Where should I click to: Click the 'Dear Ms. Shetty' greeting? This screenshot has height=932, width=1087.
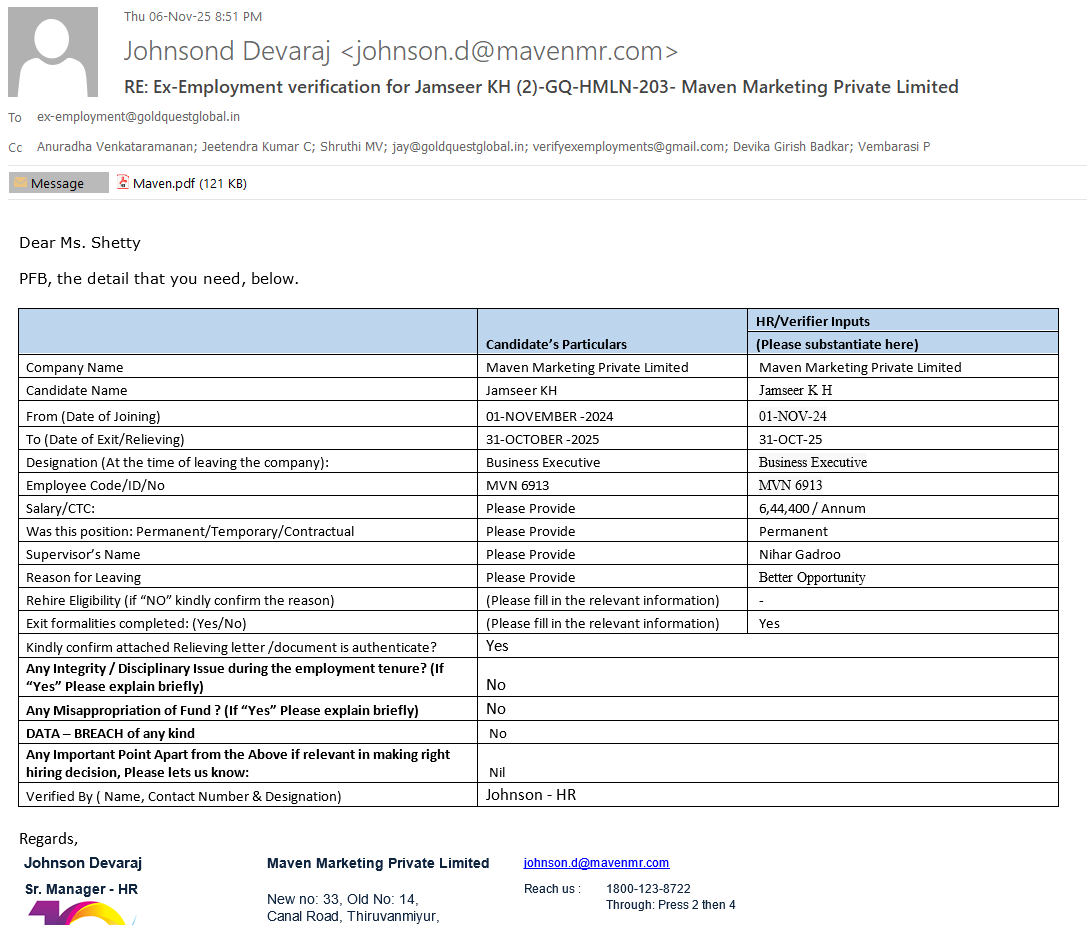pos(80,243)
